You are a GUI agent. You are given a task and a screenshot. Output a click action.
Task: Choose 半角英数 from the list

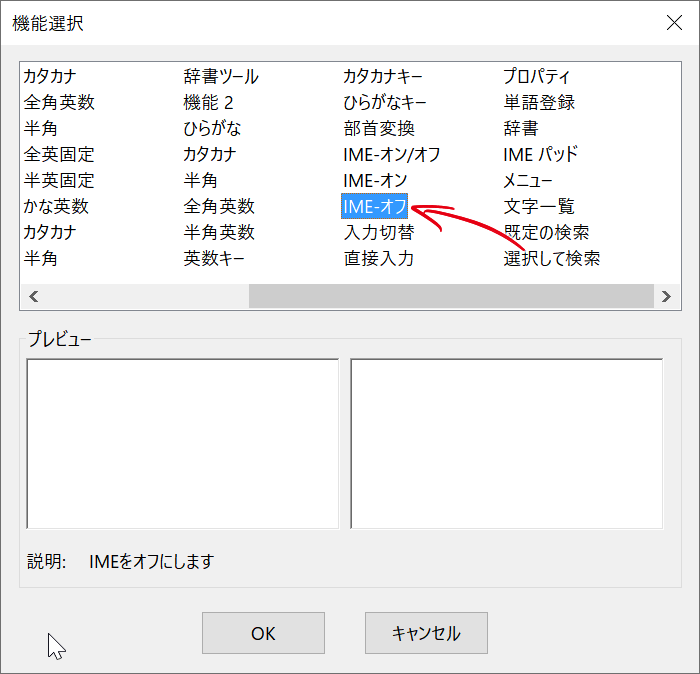pyautogui.click(x=219, y=232)
